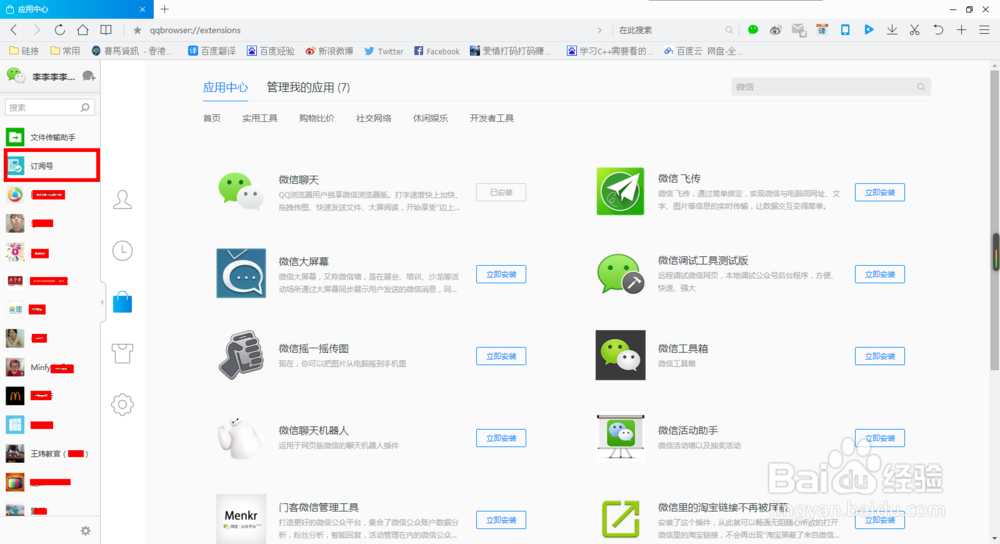Open the 链接 bookmarks folder

click(x=24, y=51)
